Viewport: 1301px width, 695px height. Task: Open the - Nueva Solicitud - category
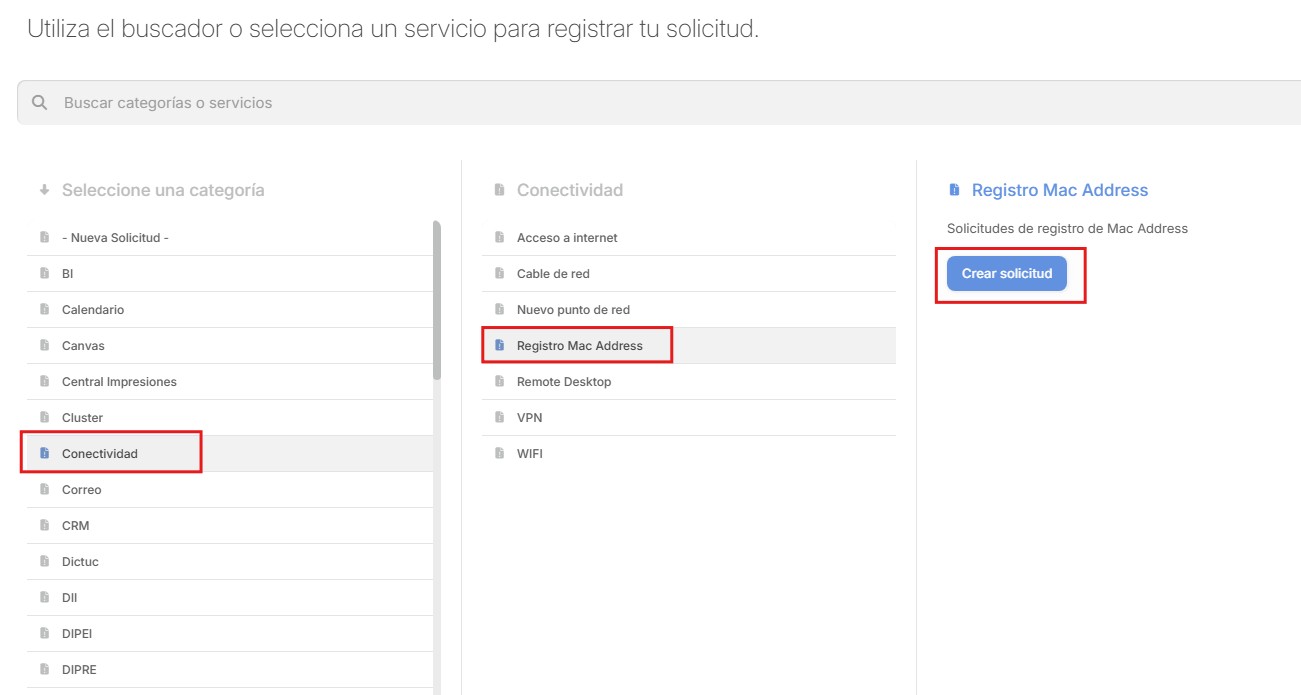click(x=115, y=238)
